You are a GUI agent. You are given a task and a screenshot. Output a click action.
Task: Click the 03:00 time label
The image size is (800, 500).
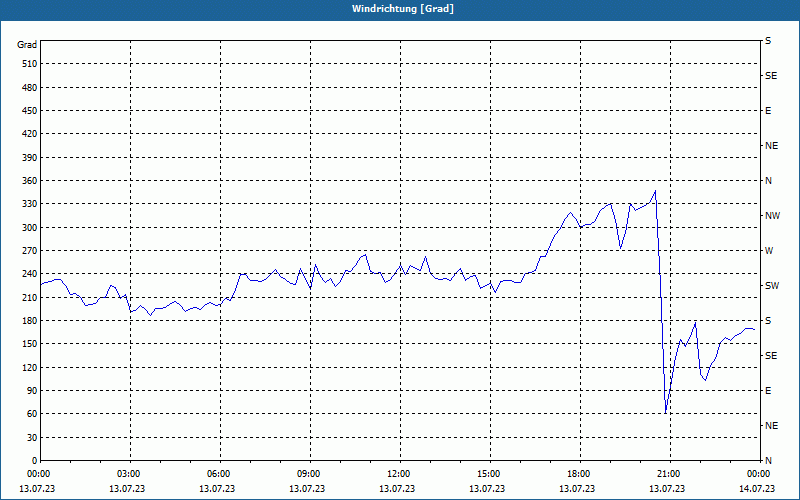(130, 474)
